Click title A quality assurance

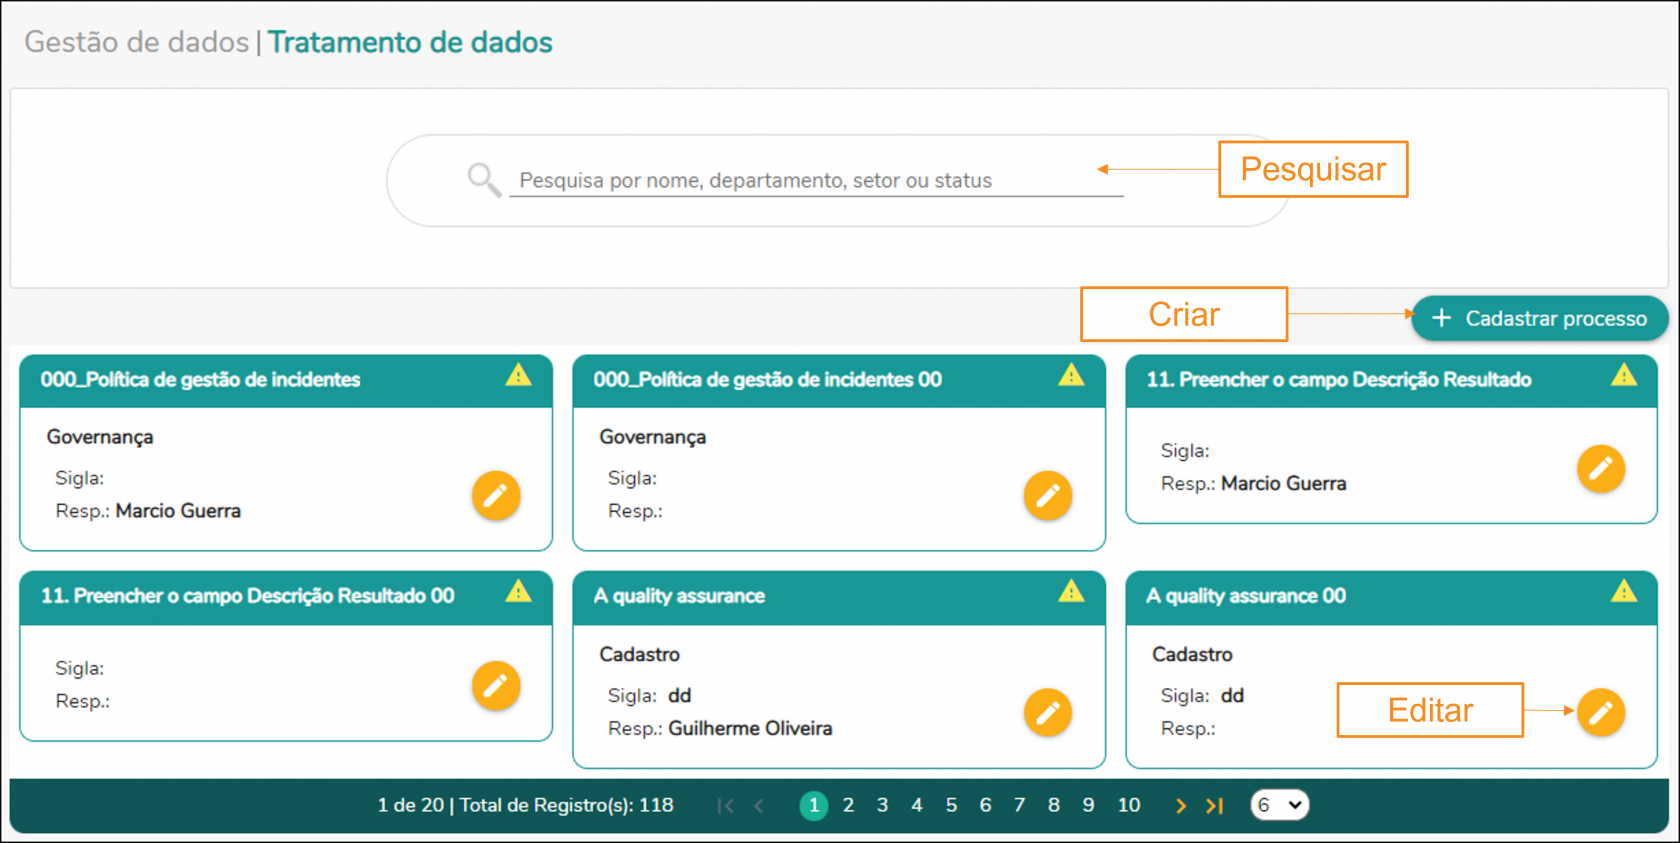coord(679,596)
